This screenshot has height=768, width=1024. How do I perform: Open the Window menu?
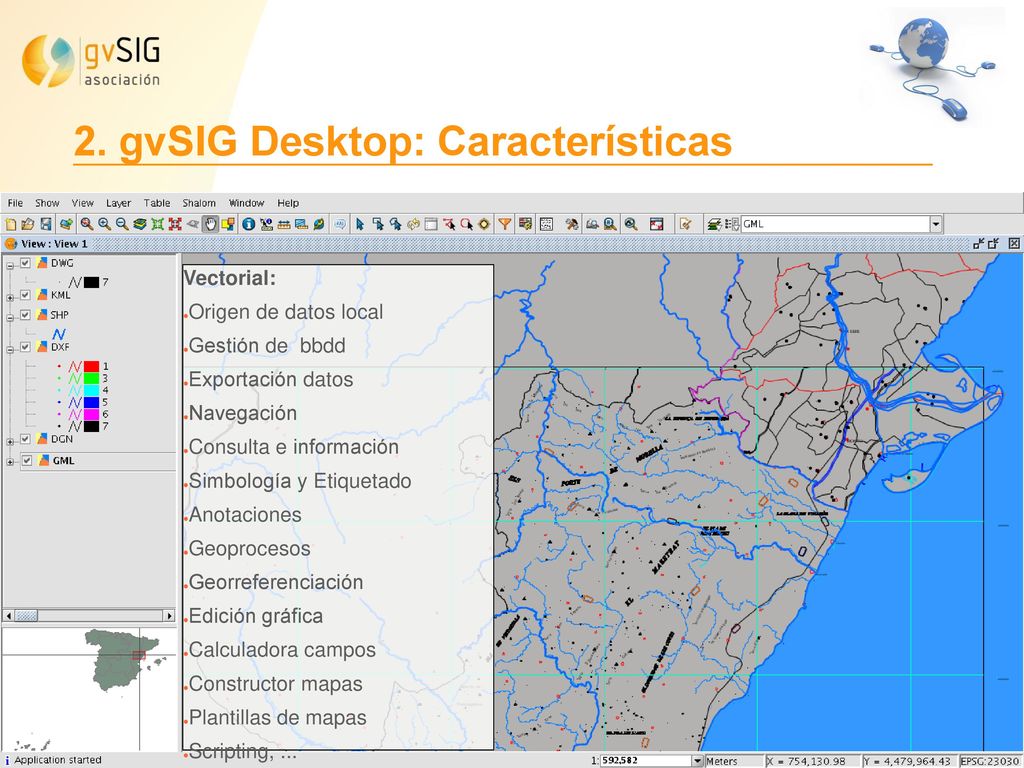click(246, 203)
